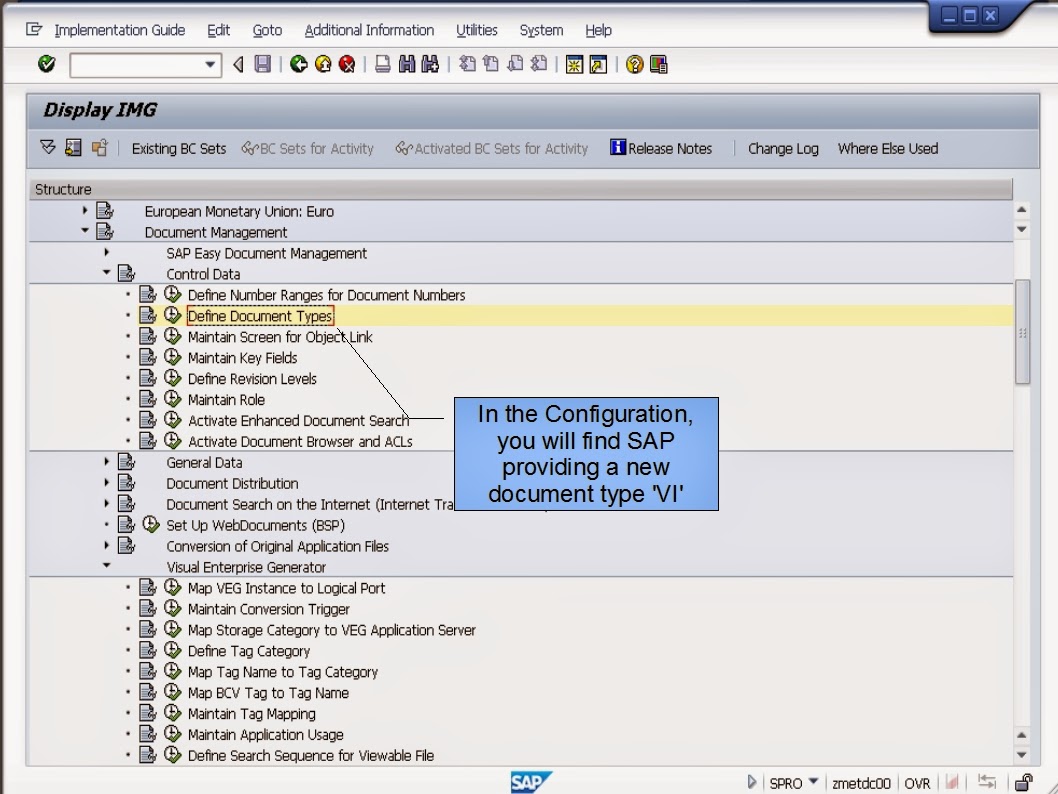
Task: Click the Release Notes info icon
Action: pyautogui.click(x=618, y=148)
